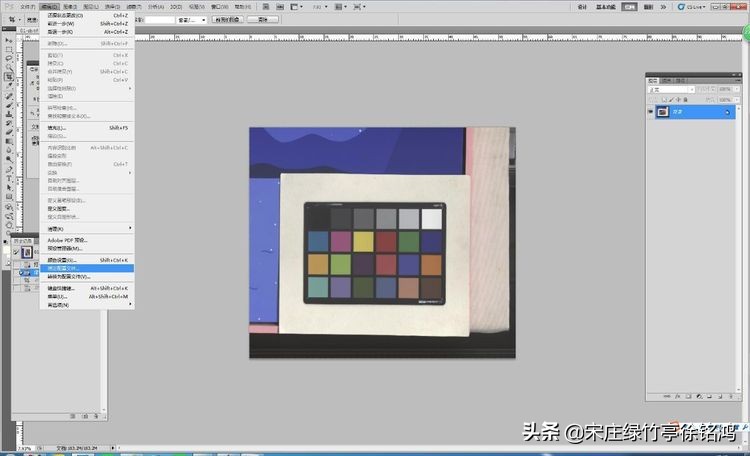Toggle the history brush source box beside snapshot
The height and width of the screenshot is (456, 750).
(16, 252)
